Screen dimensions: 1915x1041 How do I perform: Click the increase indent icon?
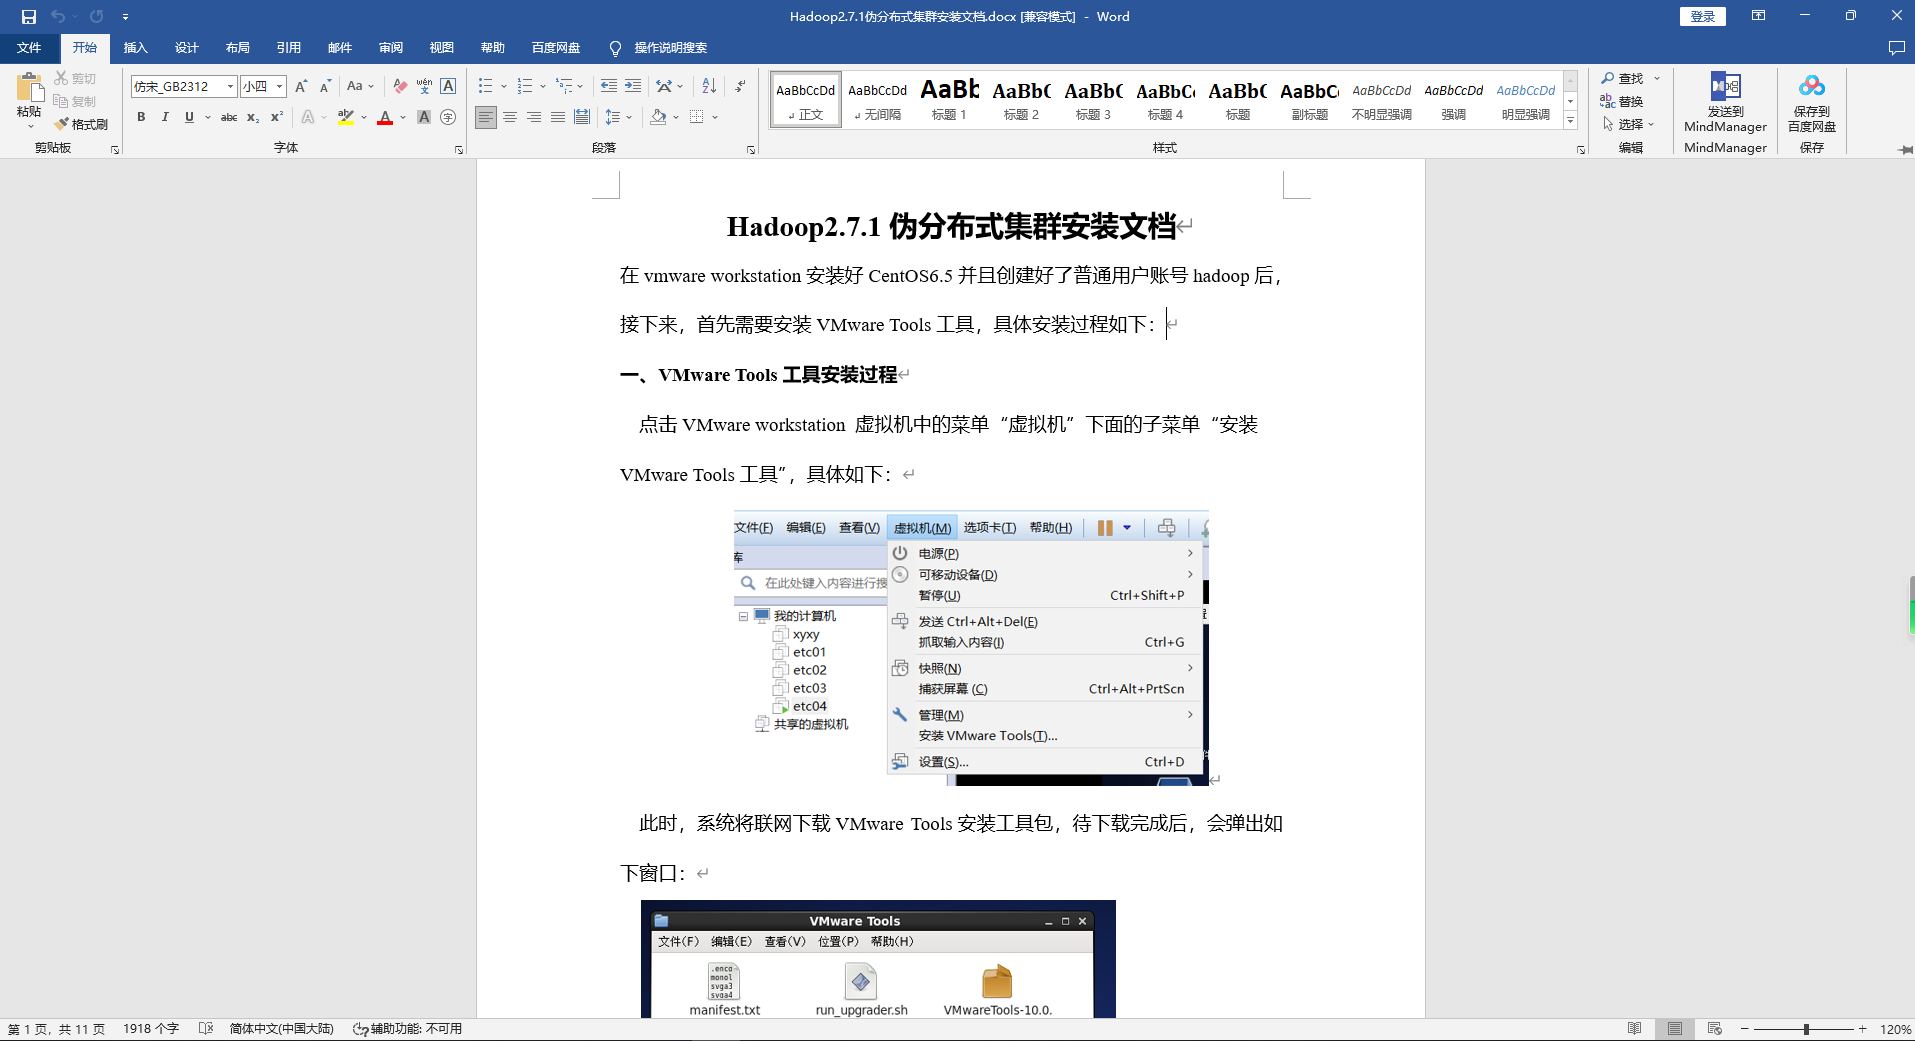click(x=633, y=86)
